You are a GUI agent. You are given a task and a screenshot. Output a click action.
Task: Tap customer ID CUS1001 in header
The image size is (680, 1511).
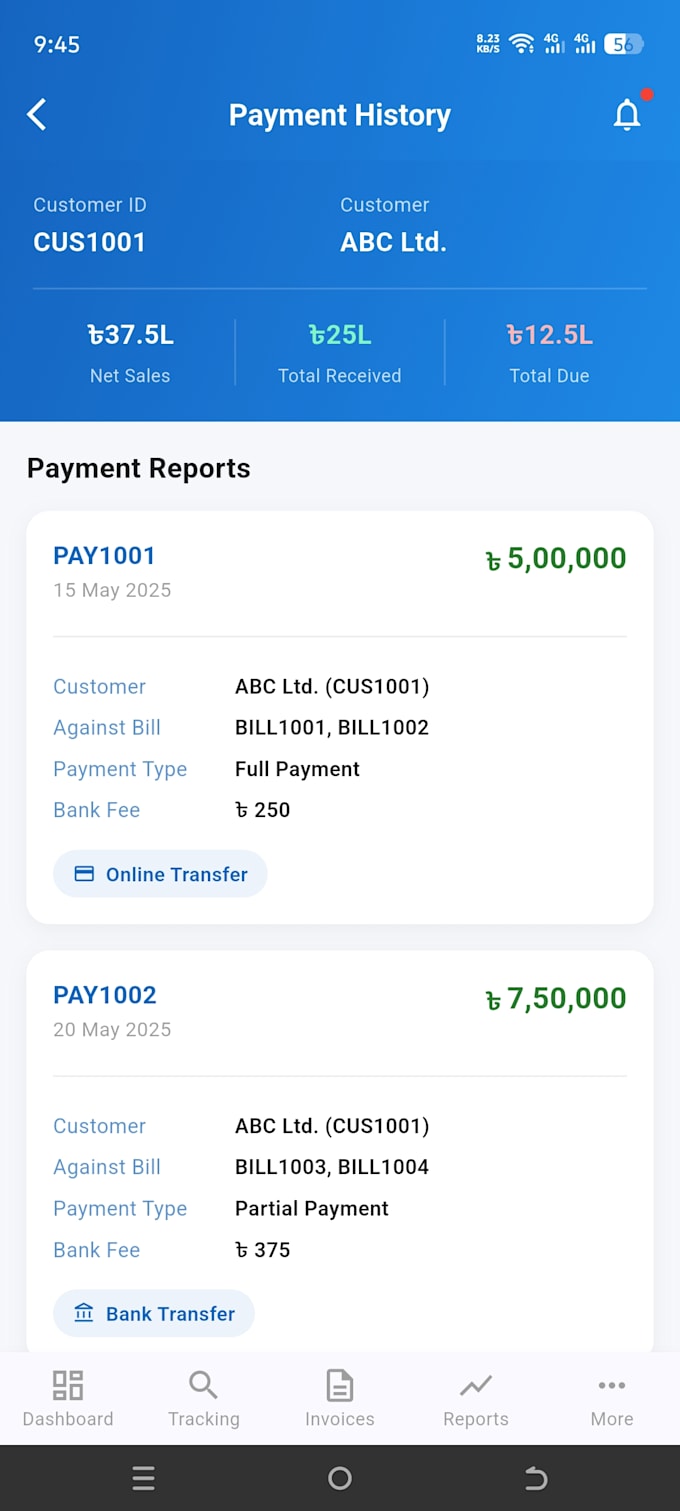coord(89,242)
